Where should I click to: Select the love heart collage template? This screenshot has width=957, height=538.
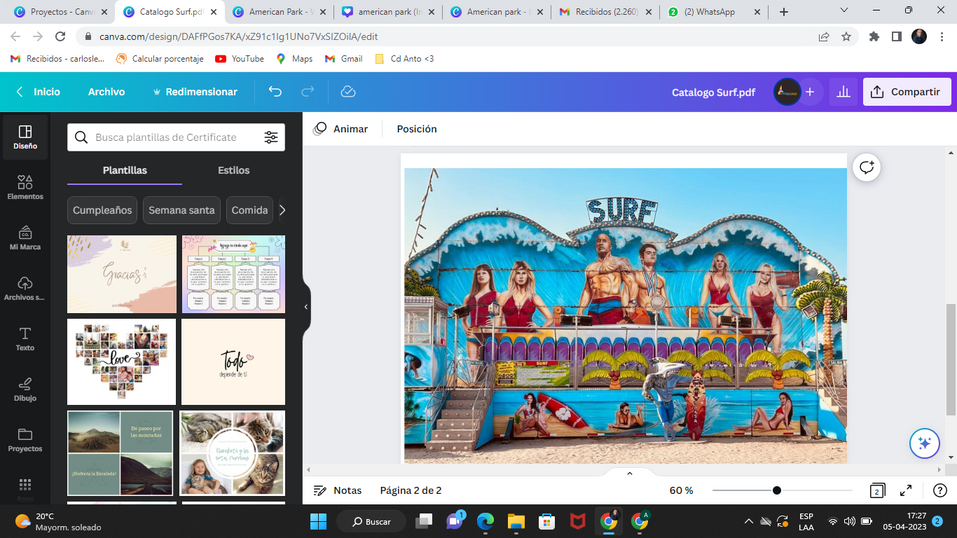click(121, 362)
